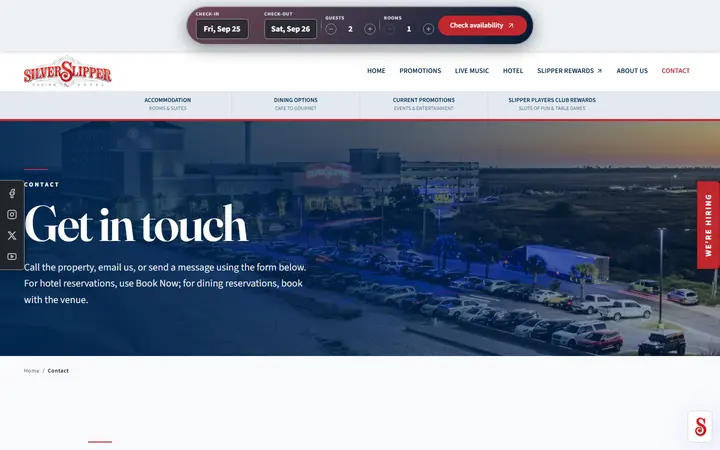The image size is (720, 450).
Task: Click the rooms count value 1
Action: pos(409,29)
